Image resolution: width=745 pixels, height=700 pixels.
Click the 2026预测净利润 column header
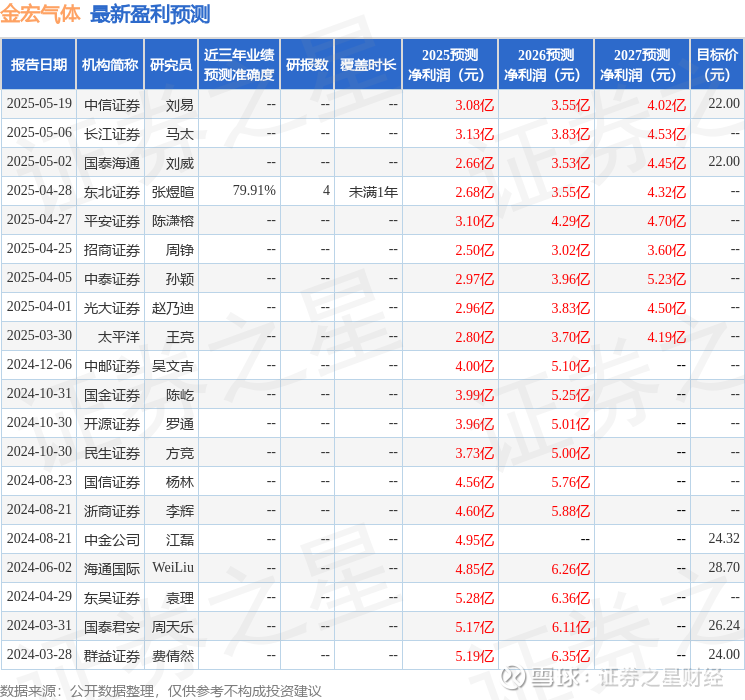pos(546,65)
